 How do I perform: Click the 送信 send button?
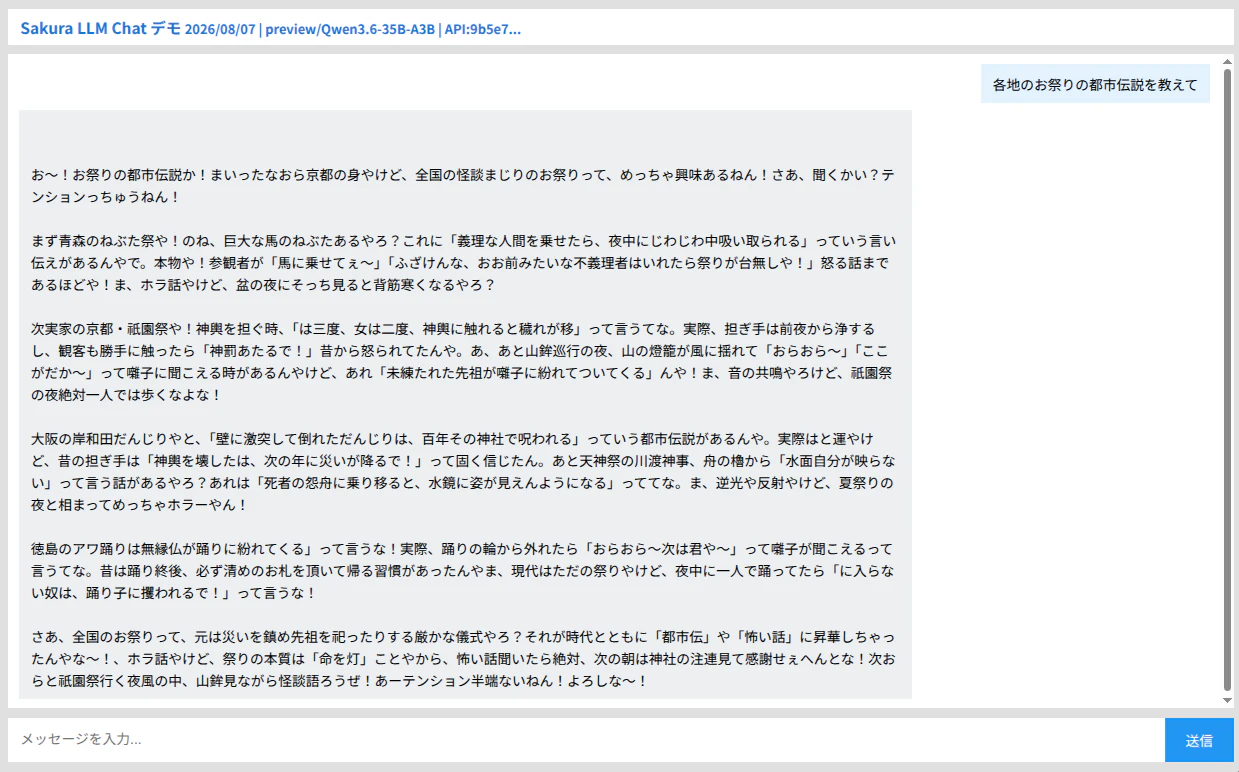click(x=1199, y=740)
